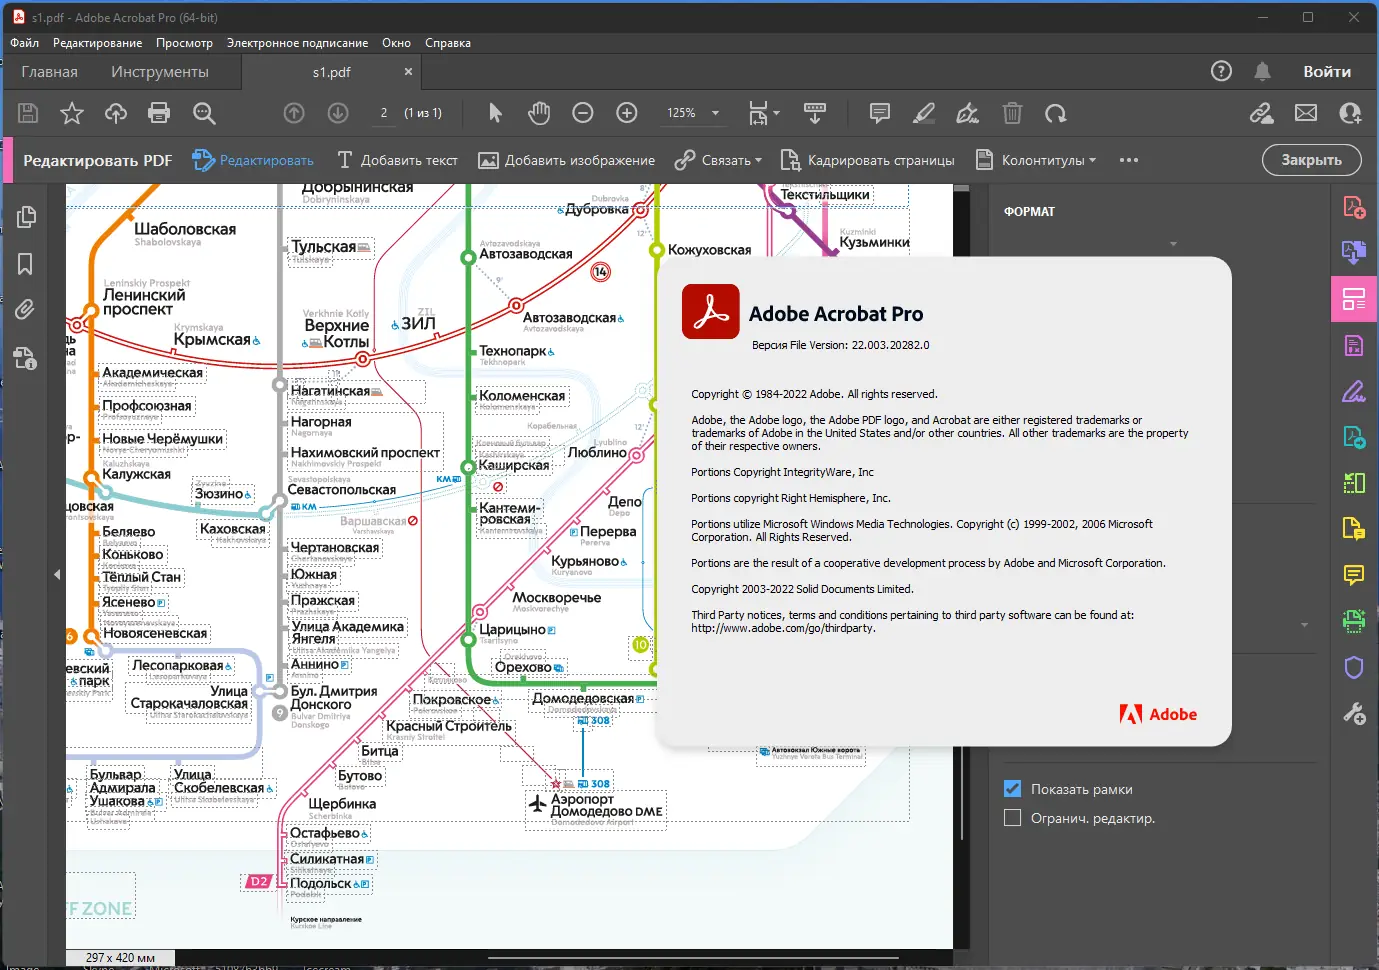1379x970 pixels.
Task: Open the Protect tool in the right sidebar
Action: (1353, 667)
